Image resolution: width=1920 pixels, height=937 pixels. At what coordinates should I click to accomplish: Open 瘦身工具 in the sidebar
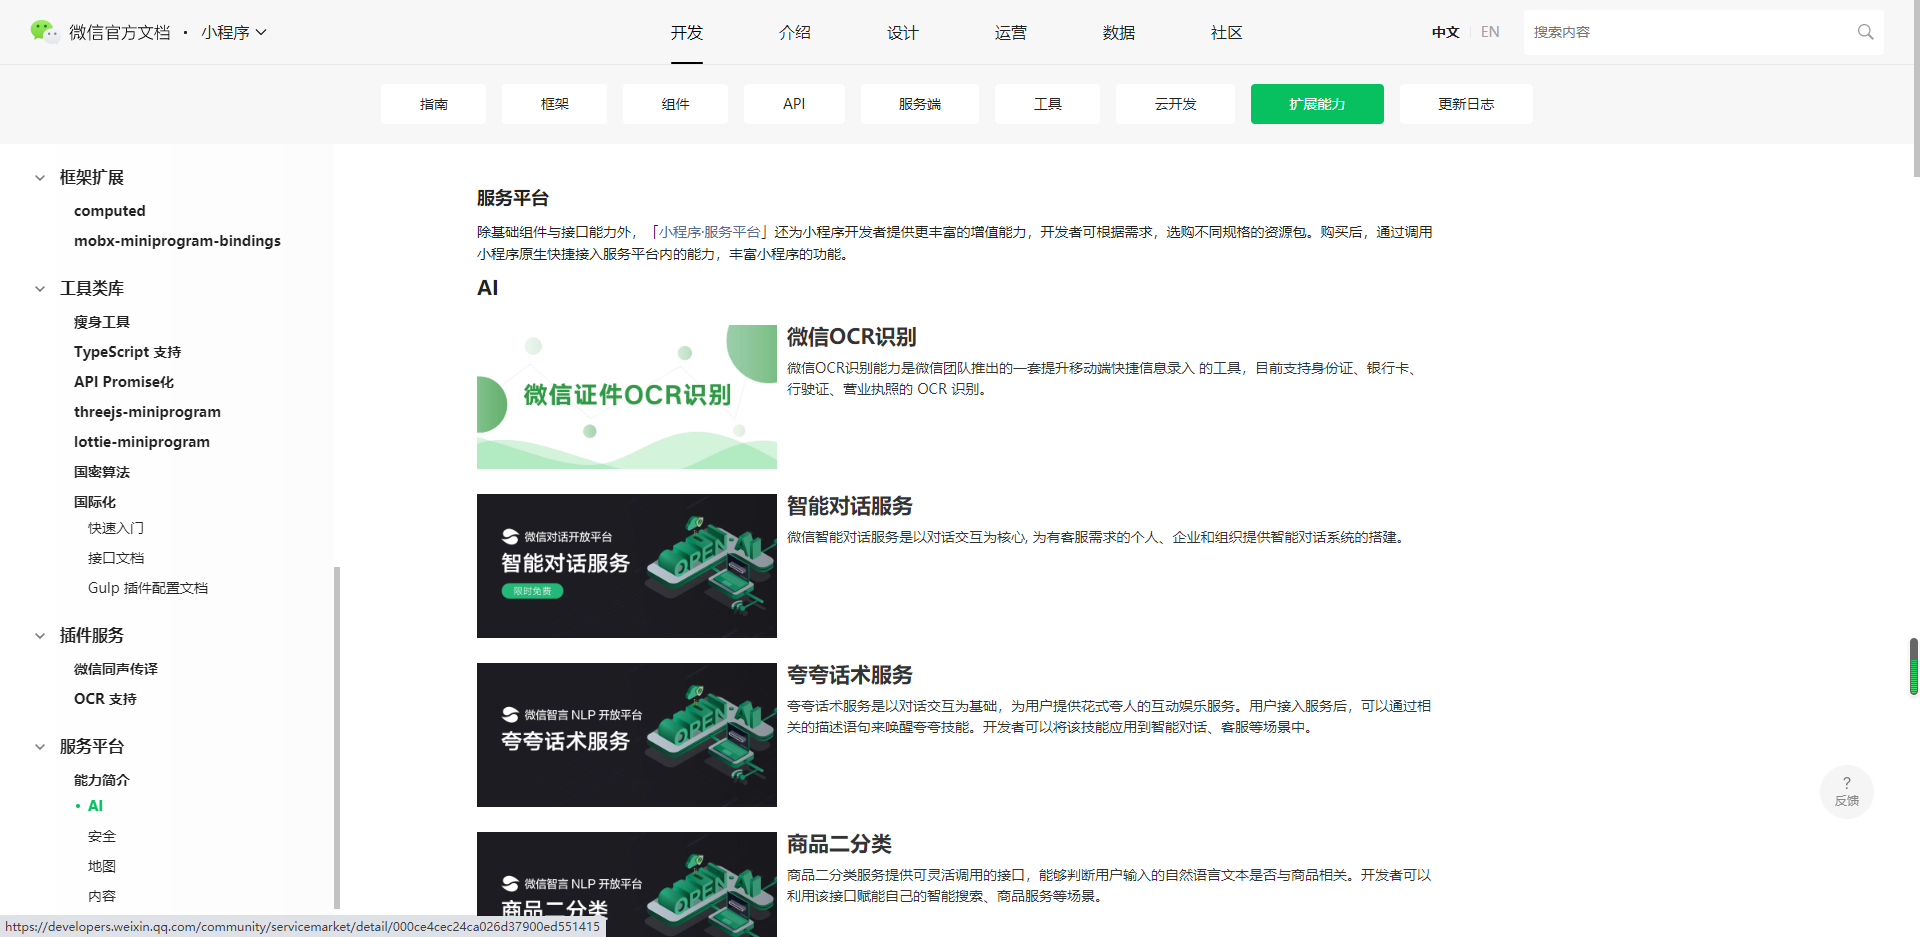coord(102,322)
